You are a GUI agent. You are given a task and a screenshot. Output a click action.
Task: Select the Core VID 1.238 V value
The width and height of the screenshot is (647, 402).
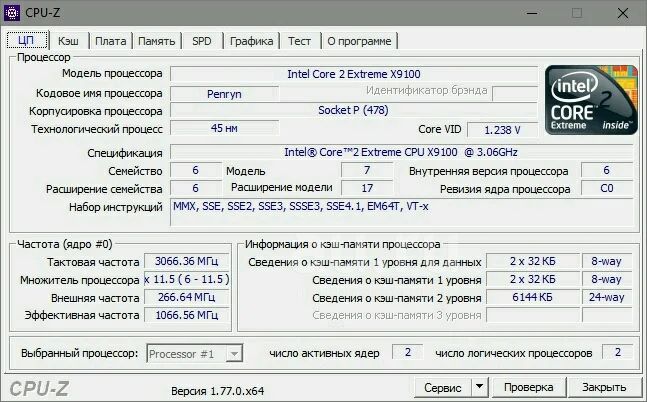coord(502,130)
